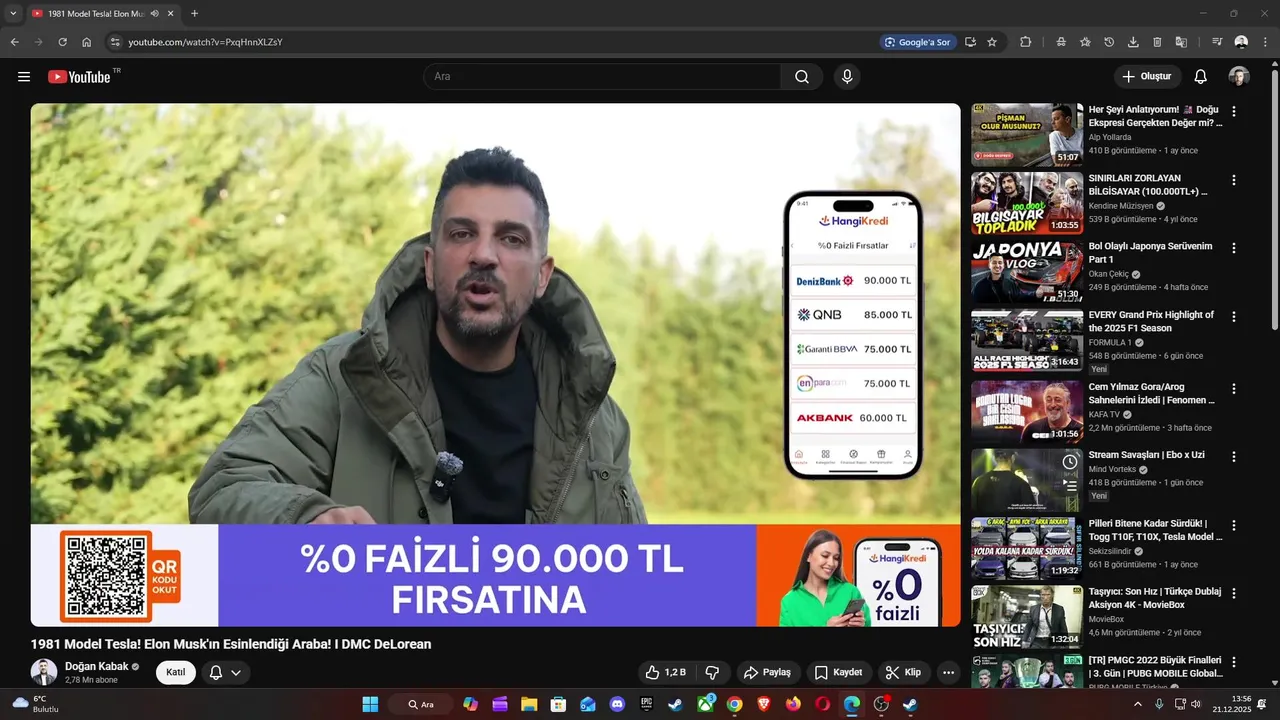Open browser home page button
The height and width of the screenshot is (720, 1280).
(x=87, y=42)
